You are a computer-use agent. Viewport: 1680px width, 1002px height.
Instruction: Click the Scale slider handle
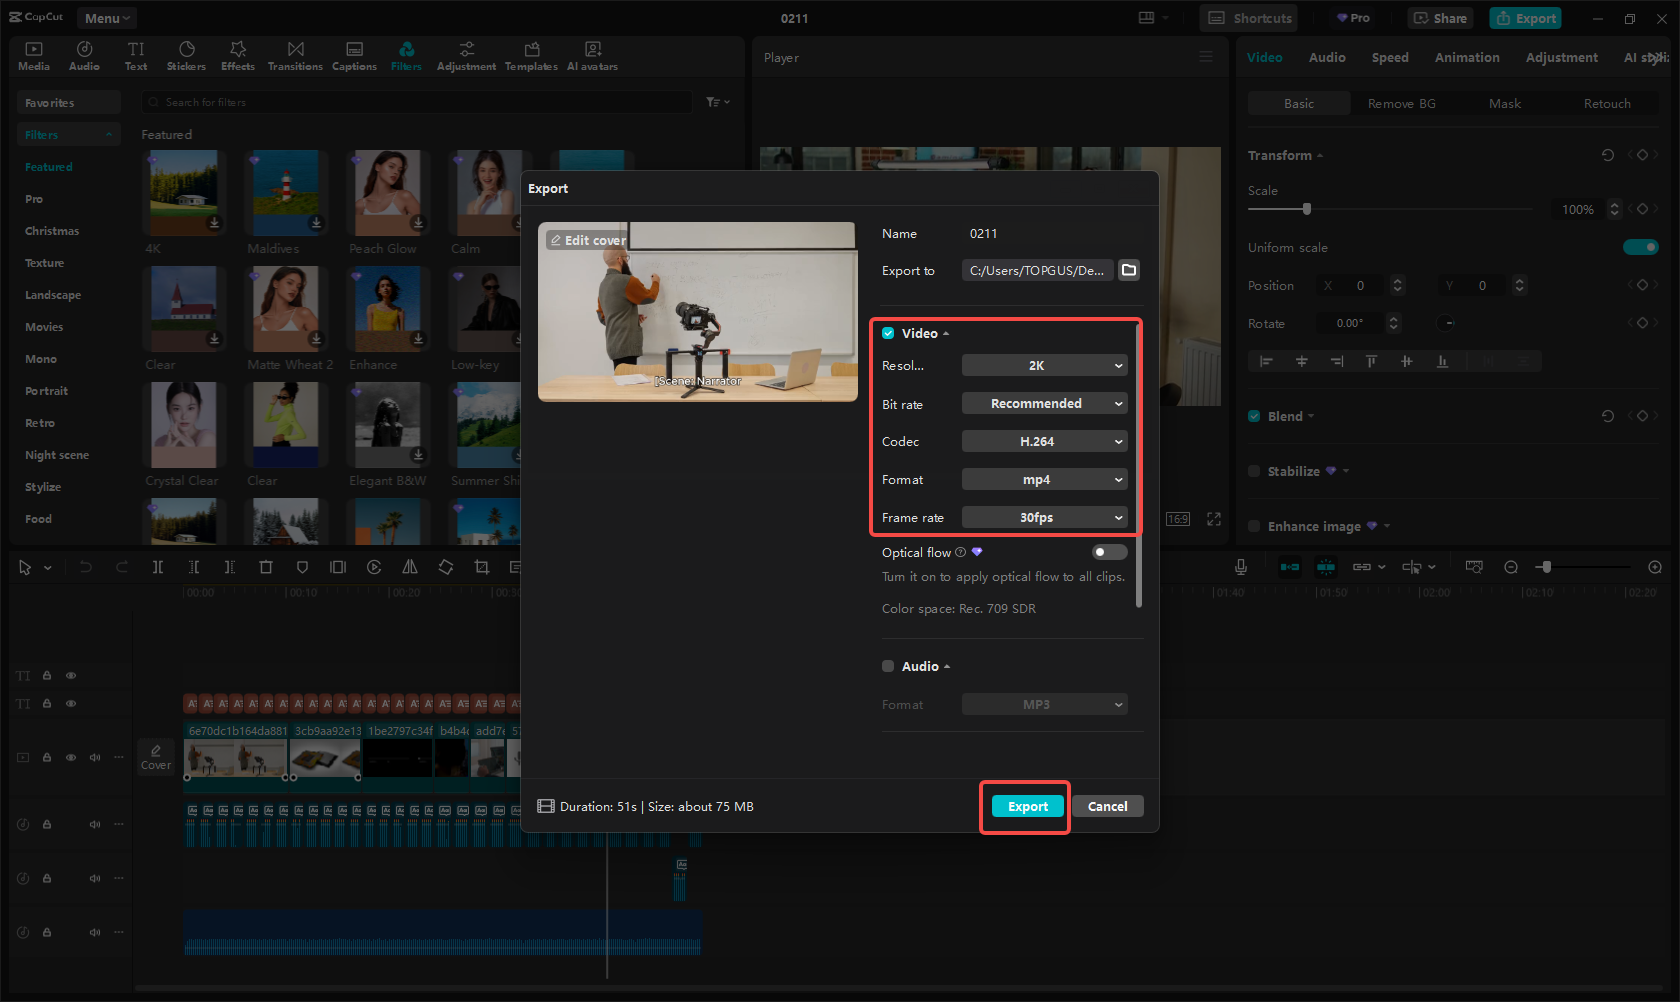pos(1307,209)
